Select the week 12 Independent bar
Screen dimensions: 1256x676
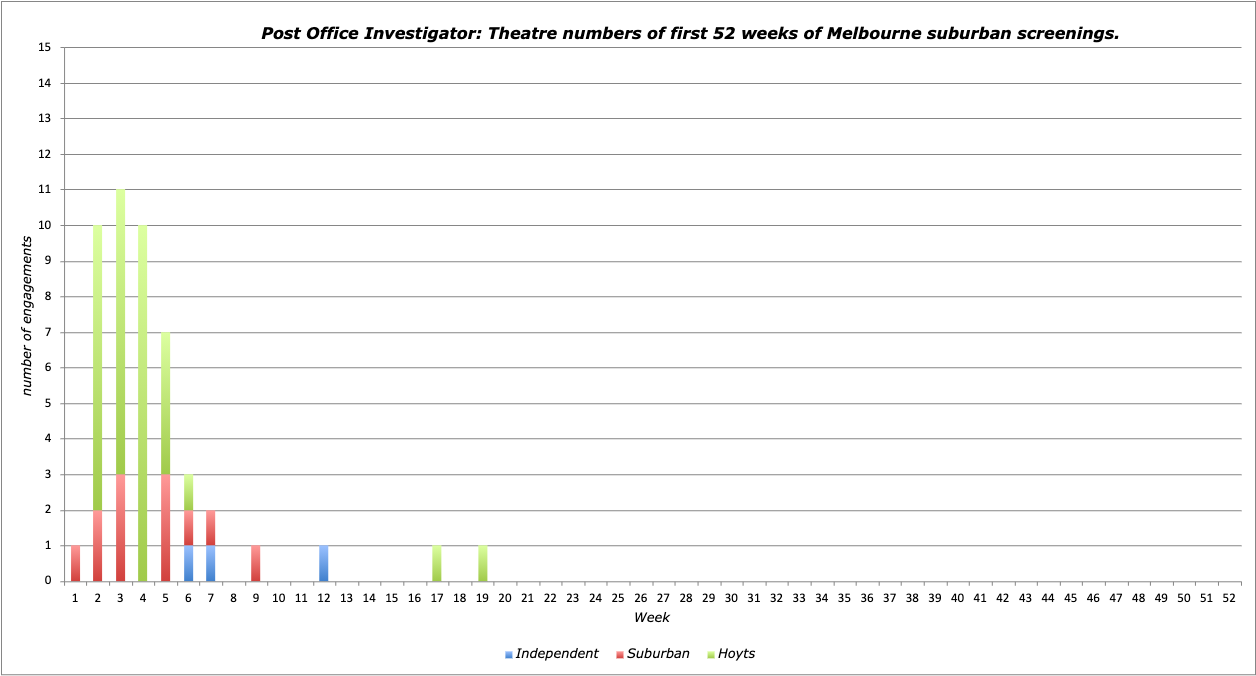coord(324,563)
